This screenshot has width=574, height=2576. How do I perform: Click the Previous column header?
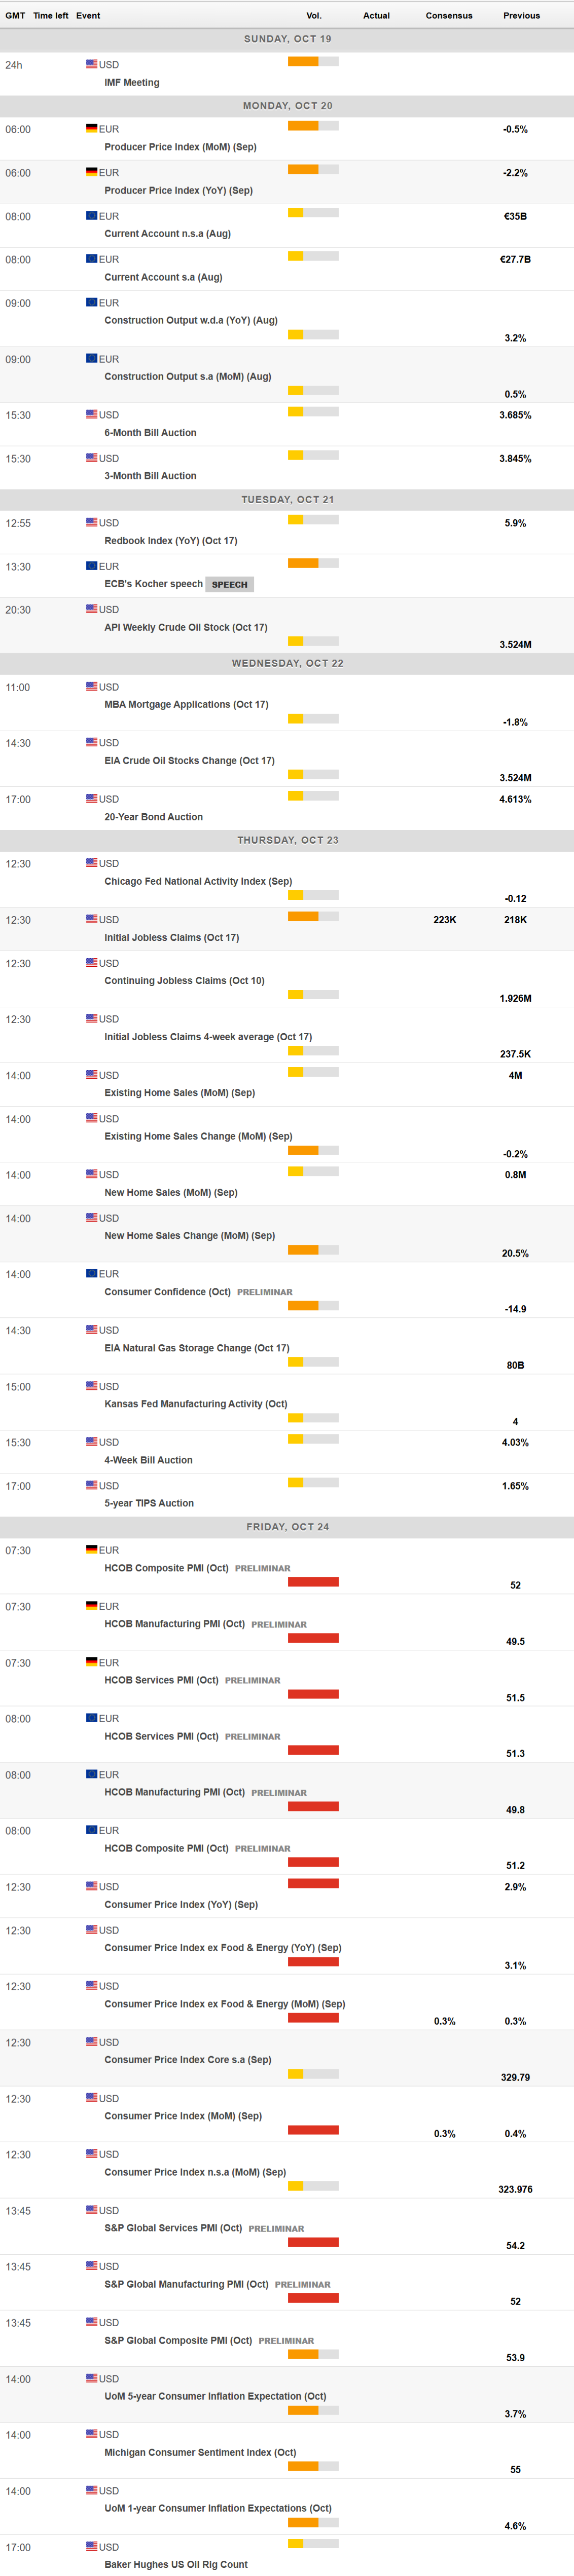(x=521, y=16)
